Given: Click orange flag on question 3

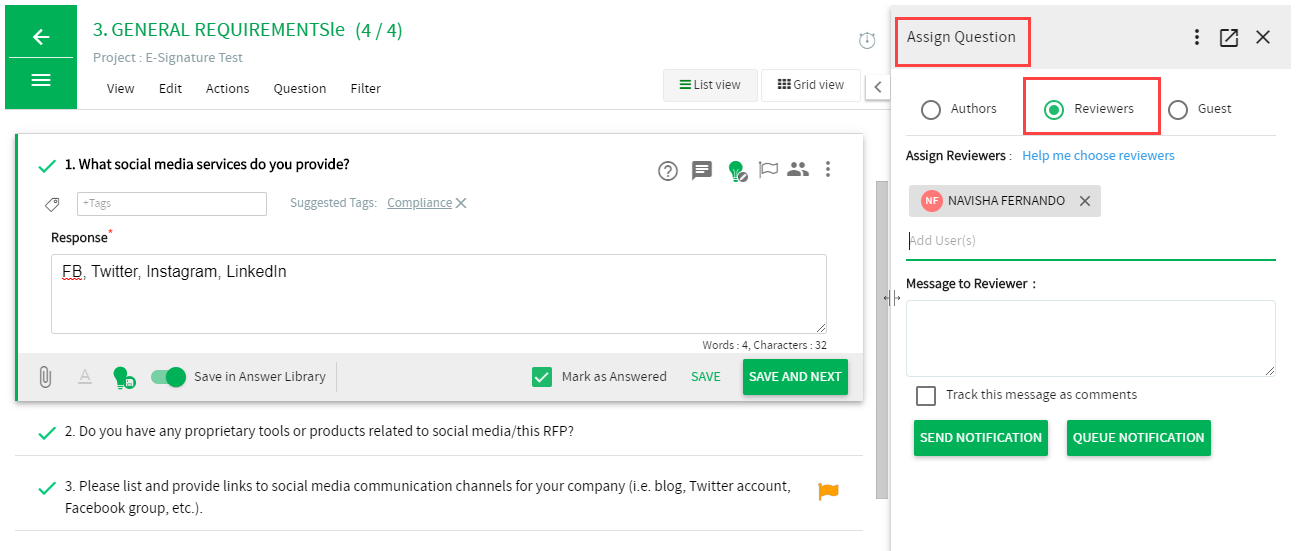Looking at the screenshot, I should click(828, 491).
